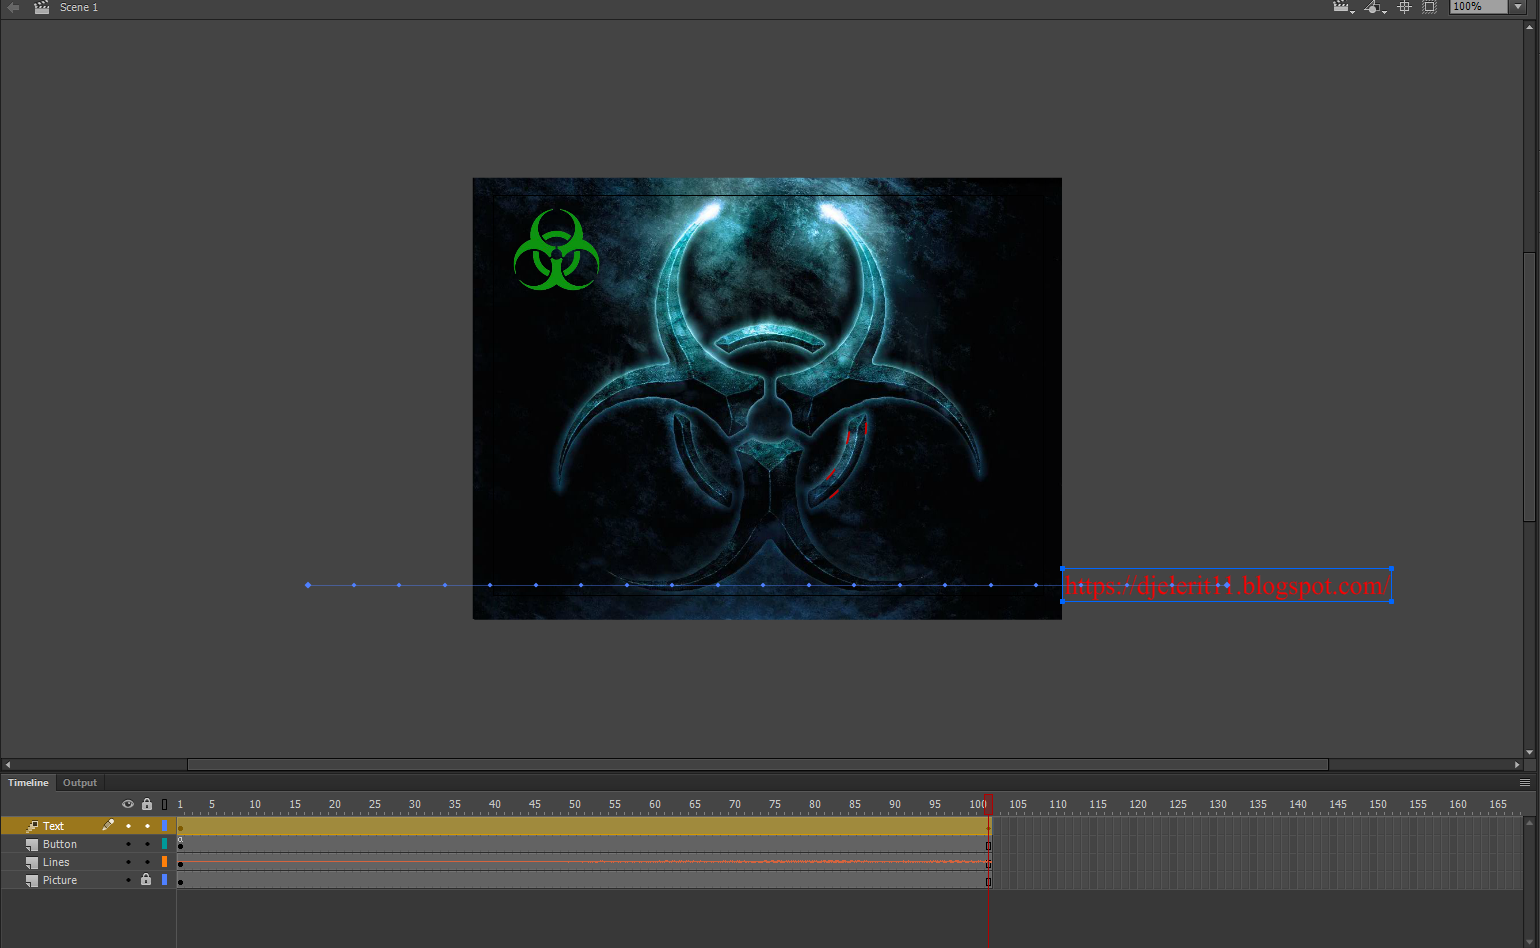Click the stage horizontal scrollbar thumb
This screenshot has width=1540, height=948.
click(x=758, y=764)
